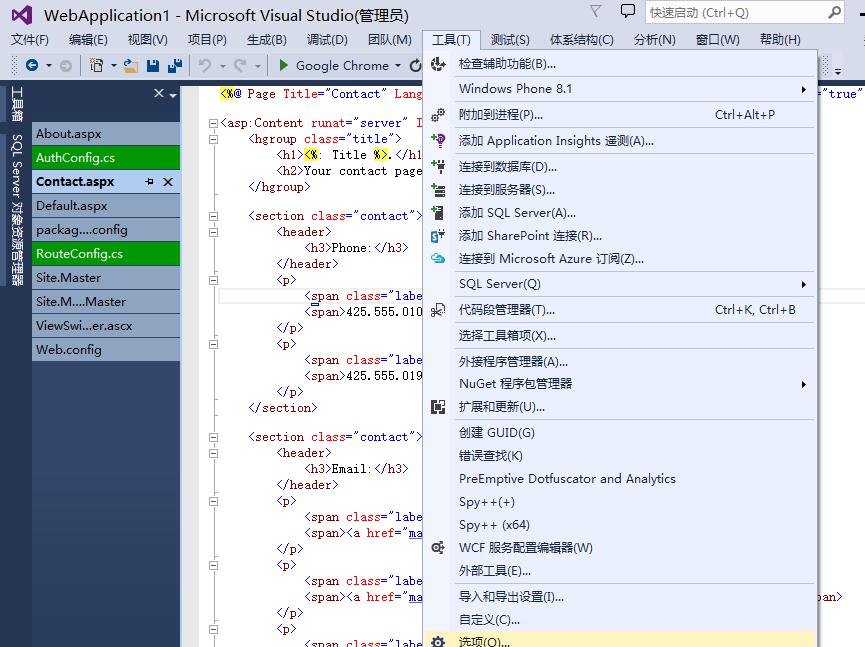Open the 帮助(H) menu

coord(780,40)
